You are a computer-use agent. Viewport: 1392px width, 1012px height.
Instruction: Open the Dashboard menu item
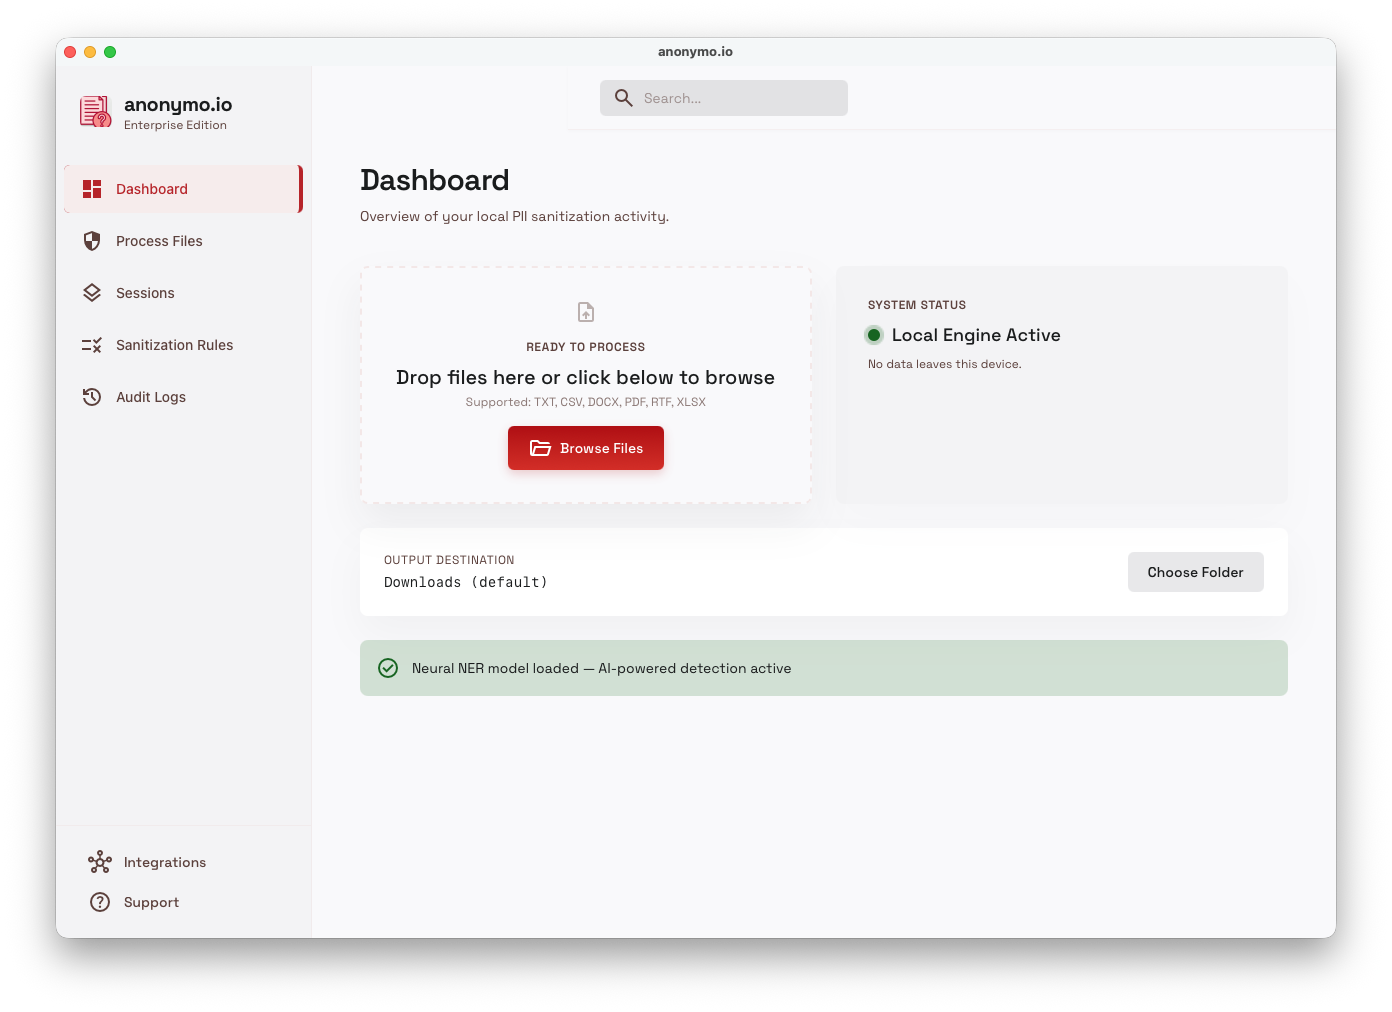183,189
